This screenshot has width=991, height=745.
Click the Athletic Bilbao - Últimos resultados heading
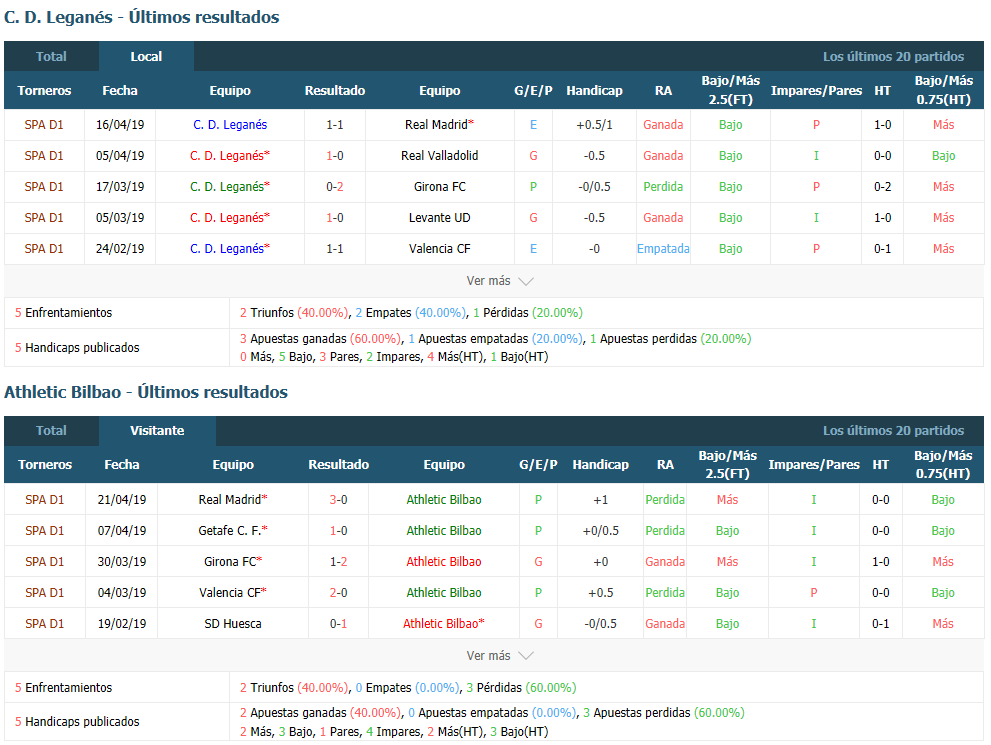click(x=145, y=392)
